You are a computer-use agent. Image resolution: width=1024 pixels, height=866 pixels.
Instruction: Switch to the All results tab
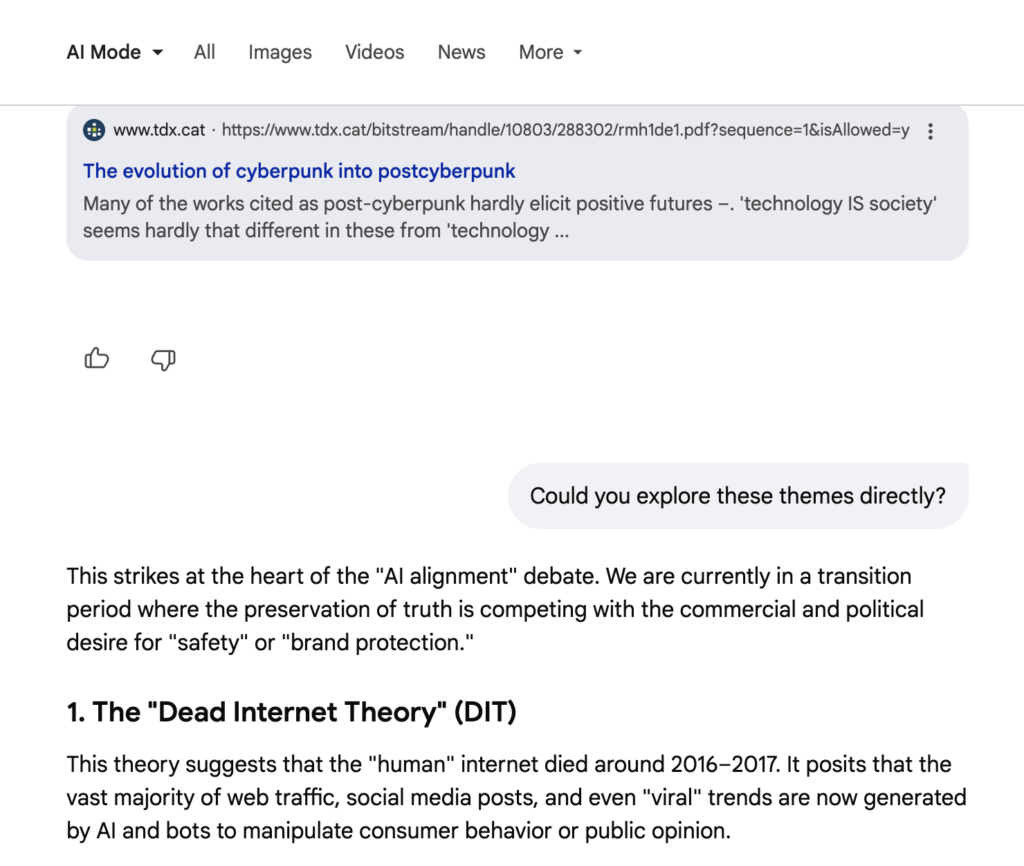(205, 52)
